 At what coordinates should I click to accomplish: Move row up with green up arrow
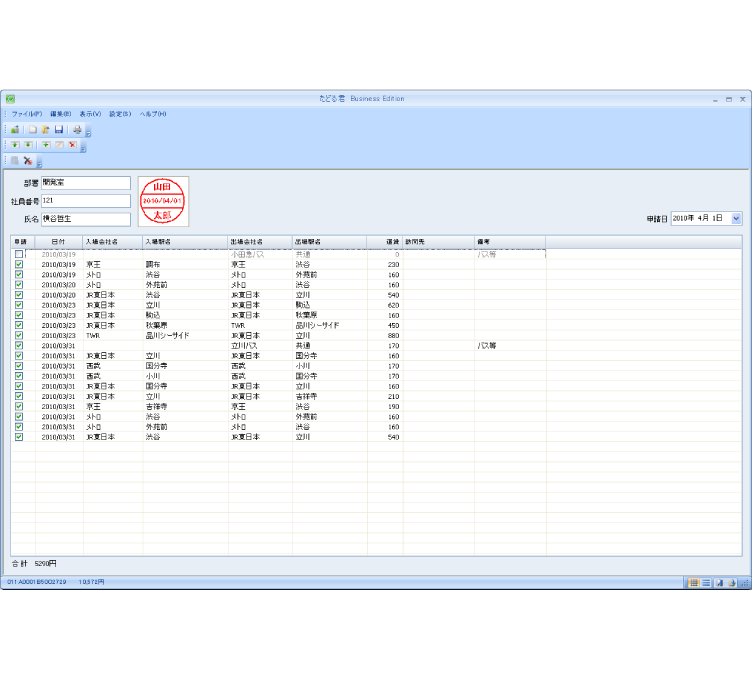coord(15,145)
